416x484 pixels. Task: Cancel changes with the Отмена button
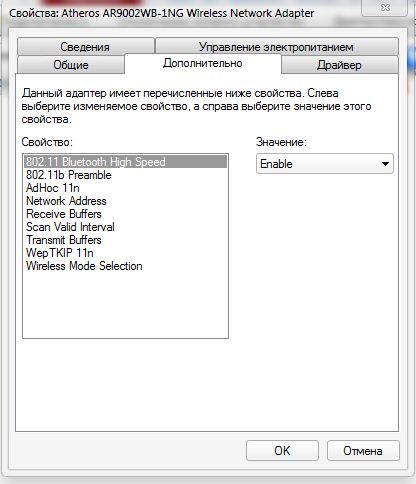click(363, 451)
